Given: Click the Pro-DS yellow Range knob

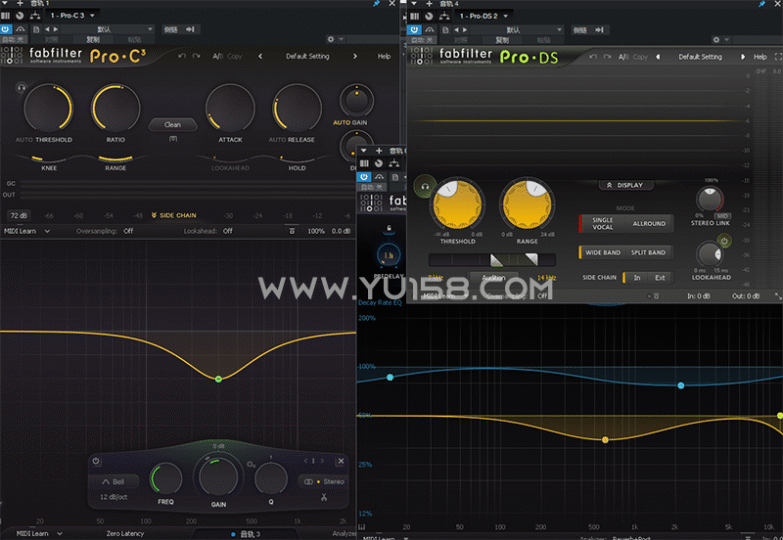Looking at the screenshot, I should pyautogui.click(x=527, y=204).
